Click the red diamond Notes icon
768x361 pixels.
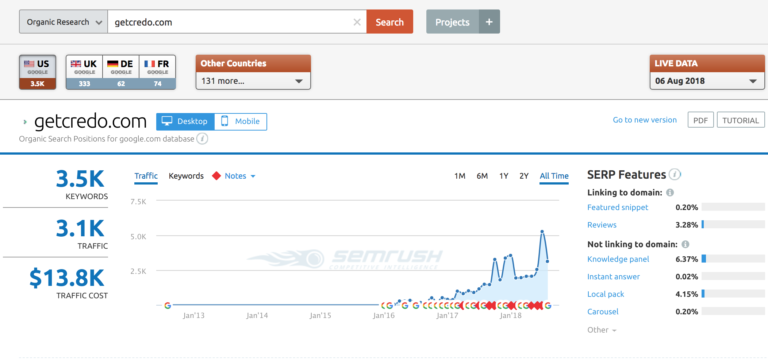tap(216, 176)
